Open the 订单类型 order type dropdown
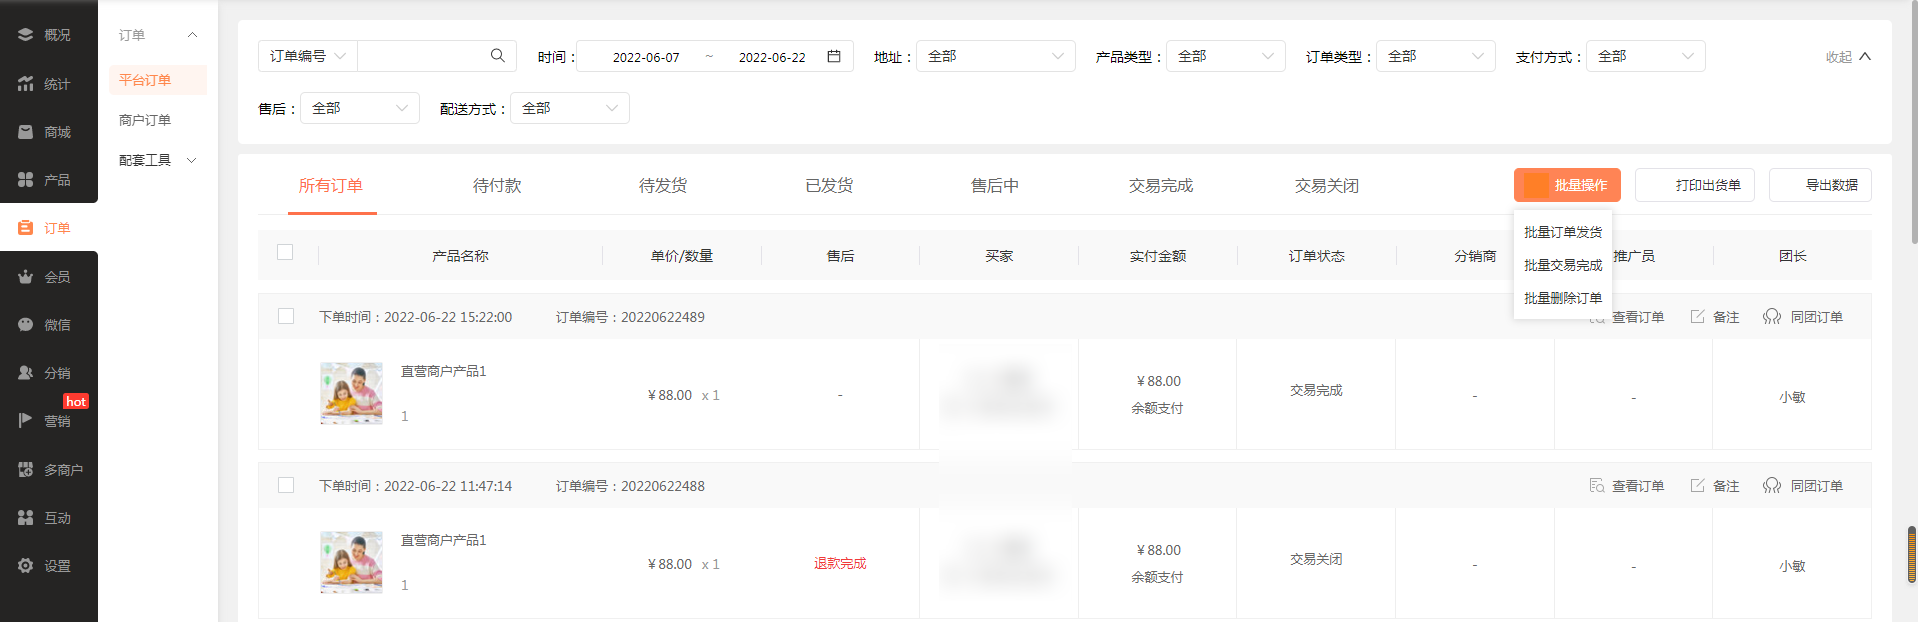 pyautogui.click(x=1436, y=56)
